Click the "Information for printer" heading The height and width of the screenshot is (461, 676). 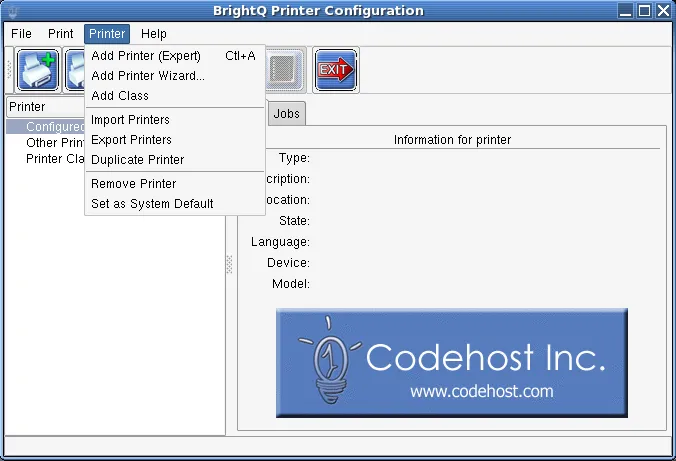point(452,140)
